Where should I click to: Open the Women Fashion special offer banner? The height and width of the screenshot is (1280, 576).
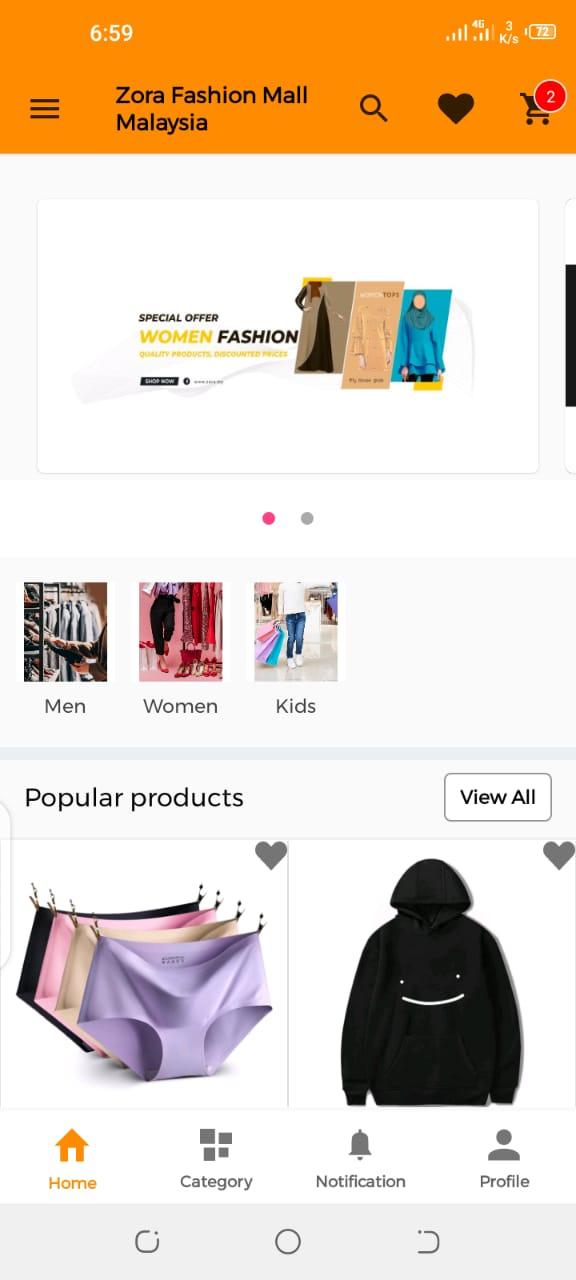tap(288, 336)
